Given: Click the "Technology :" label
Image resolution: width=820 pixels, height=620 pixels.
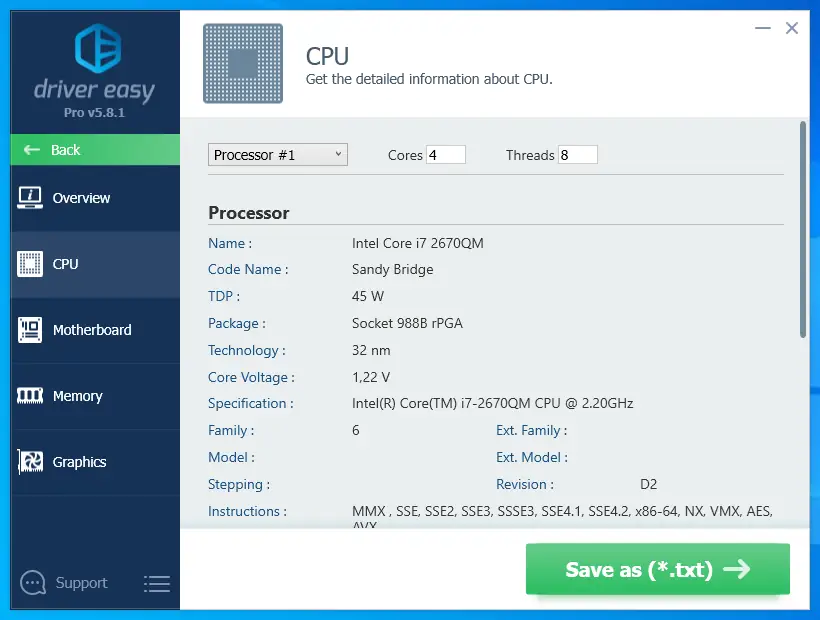Looking at the screenshot, I should [x=247, y=350].
